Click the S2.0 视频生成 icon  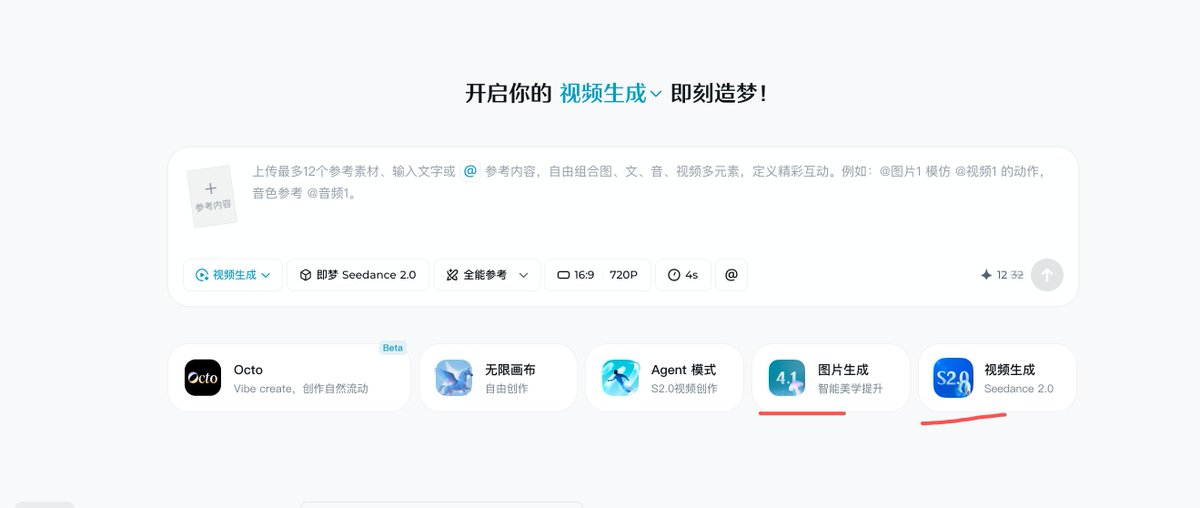(x=953, y=378)
